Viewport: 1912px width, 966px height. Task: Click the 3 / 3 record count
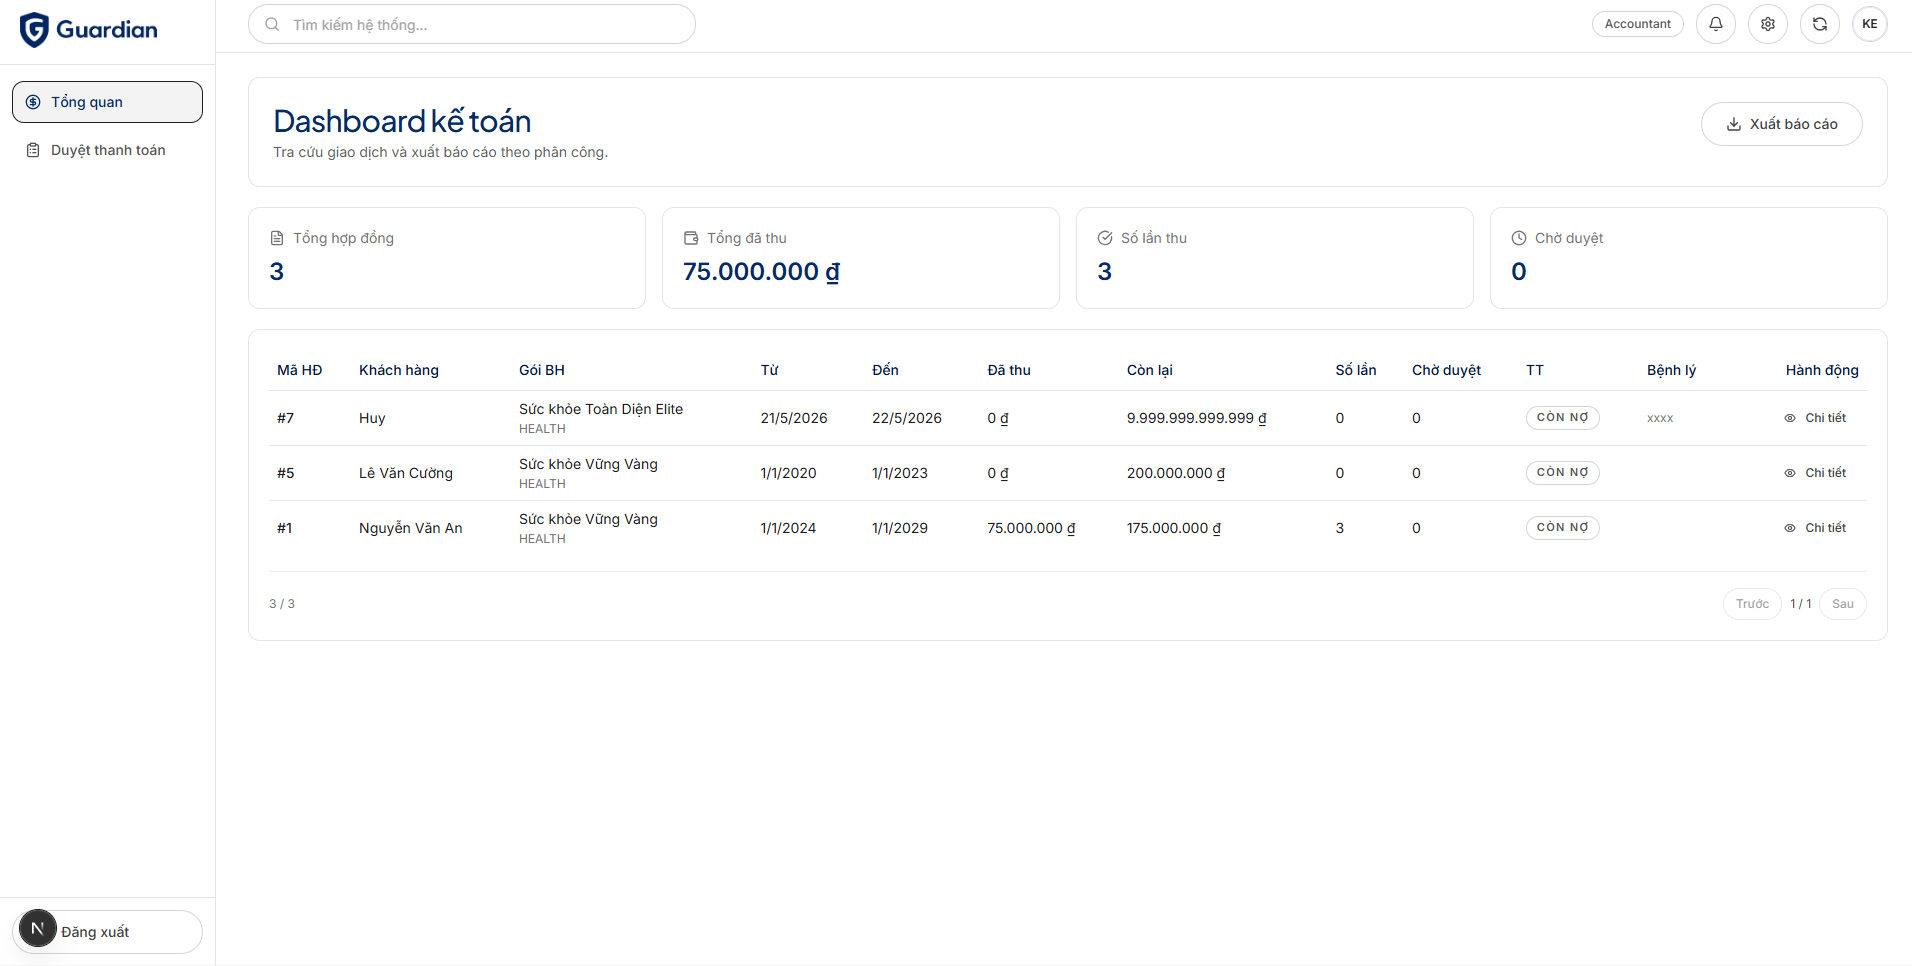(x=282, y=604)
